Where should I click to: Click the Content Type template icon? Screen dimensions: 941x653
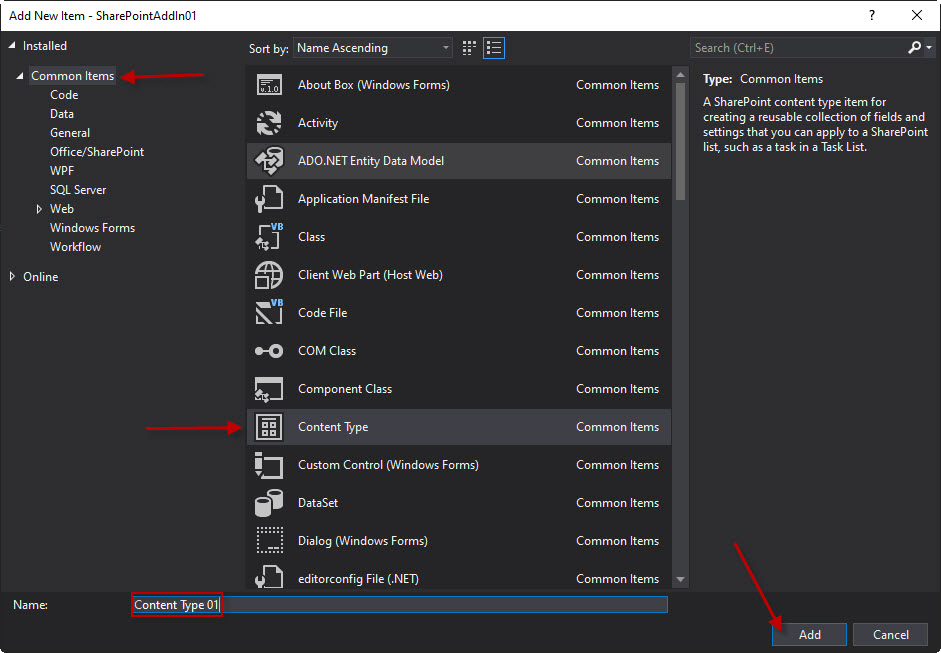click(269, 427)
